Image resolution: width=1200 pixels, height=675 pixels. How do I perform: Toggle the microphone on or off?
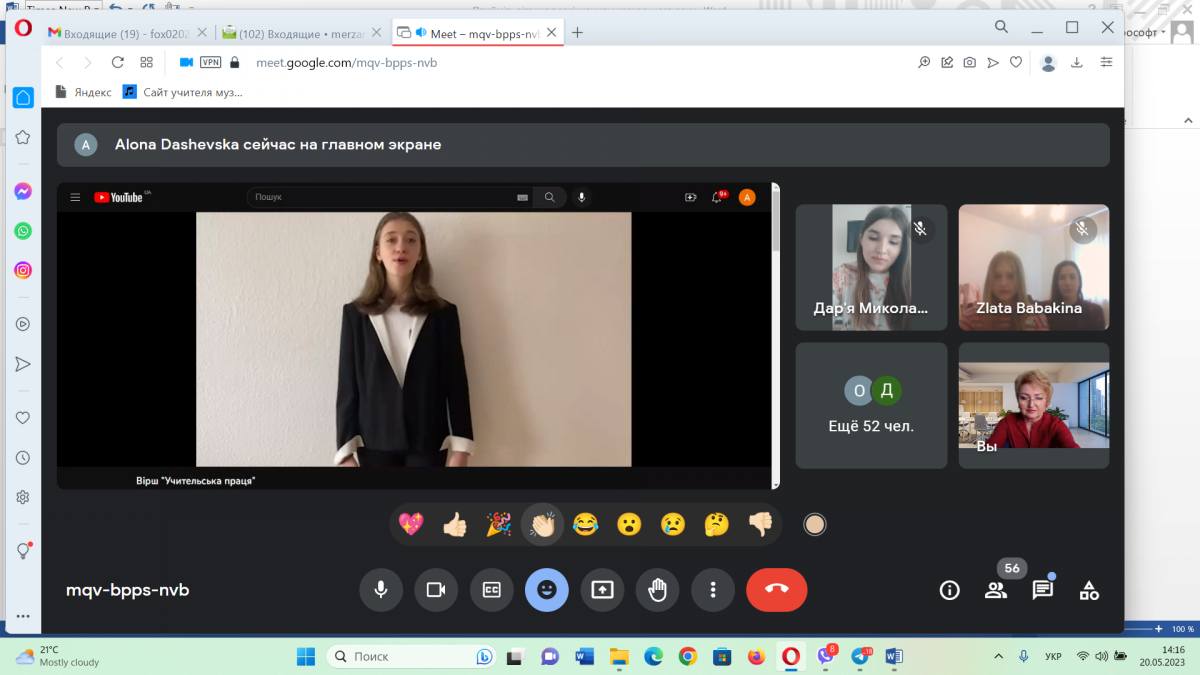381,589
